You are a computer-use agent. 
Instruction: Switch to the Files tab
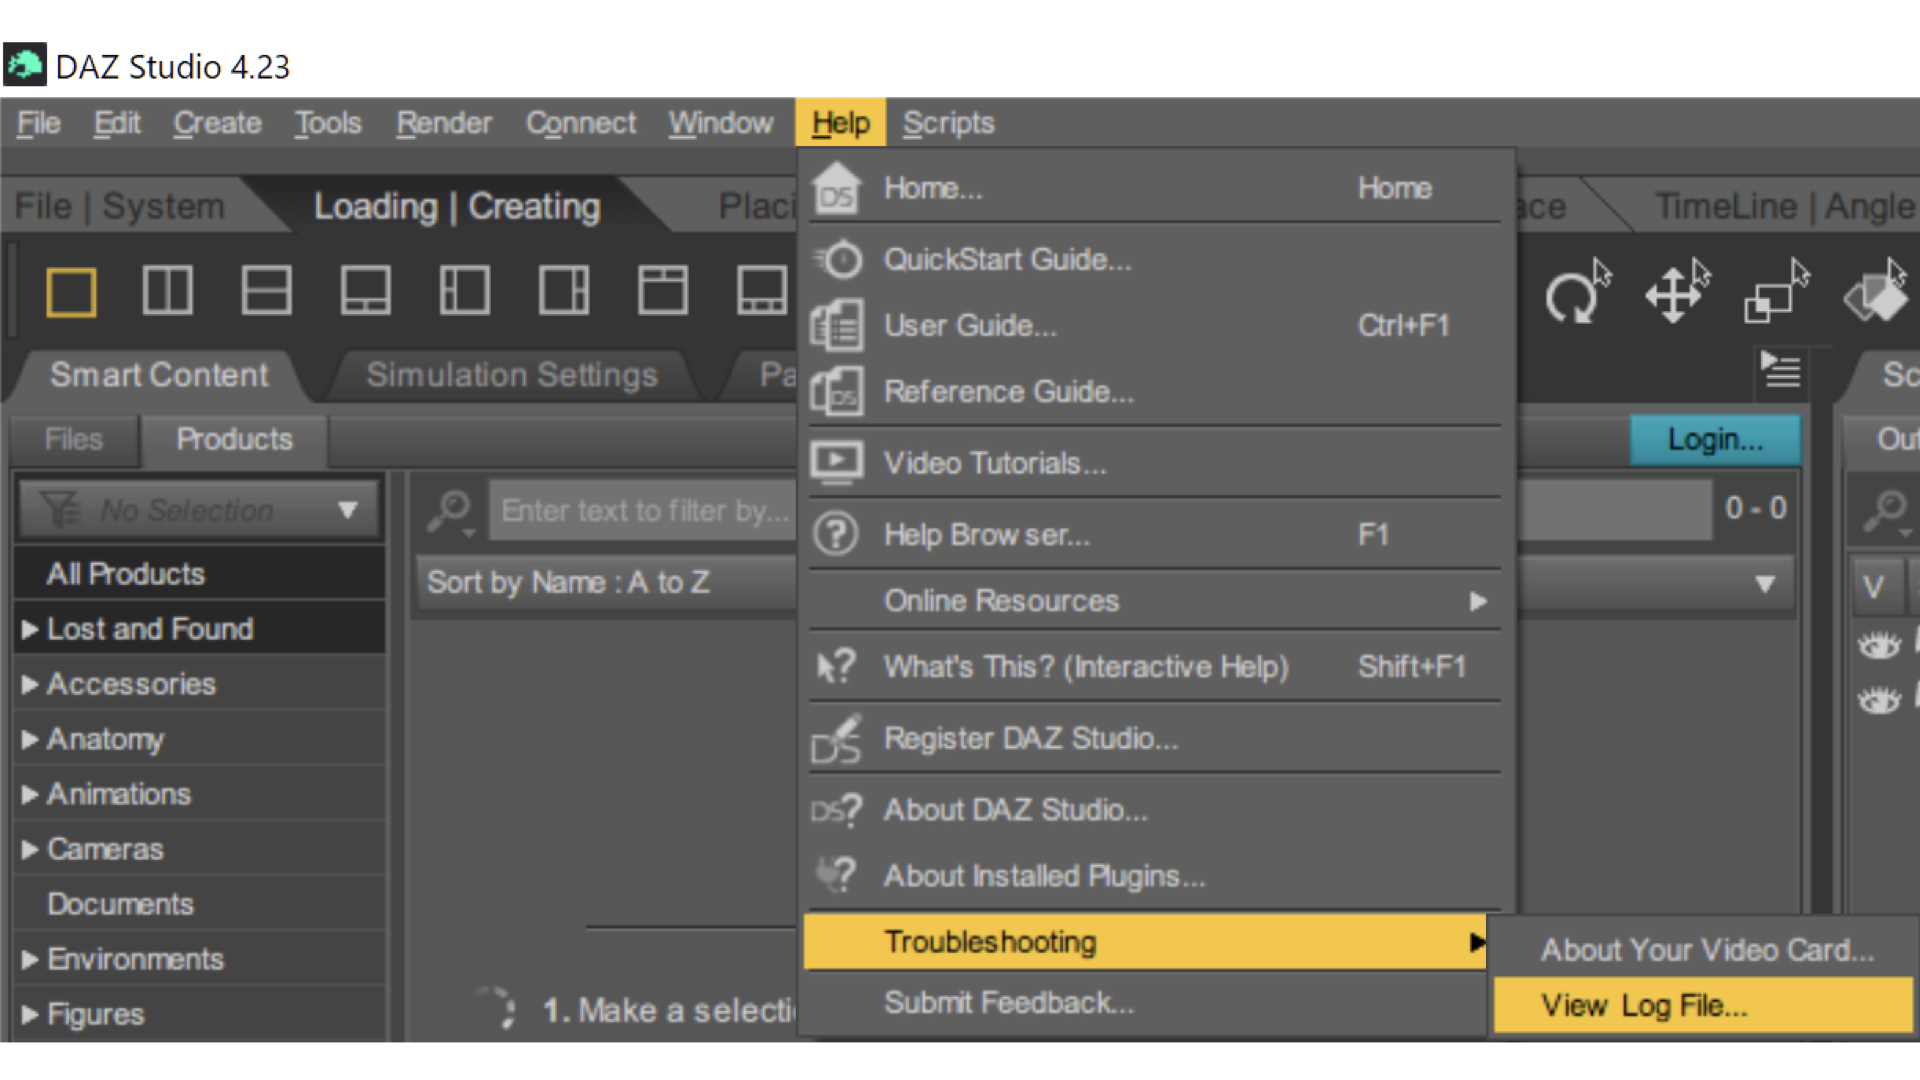(x=74, y=440)
